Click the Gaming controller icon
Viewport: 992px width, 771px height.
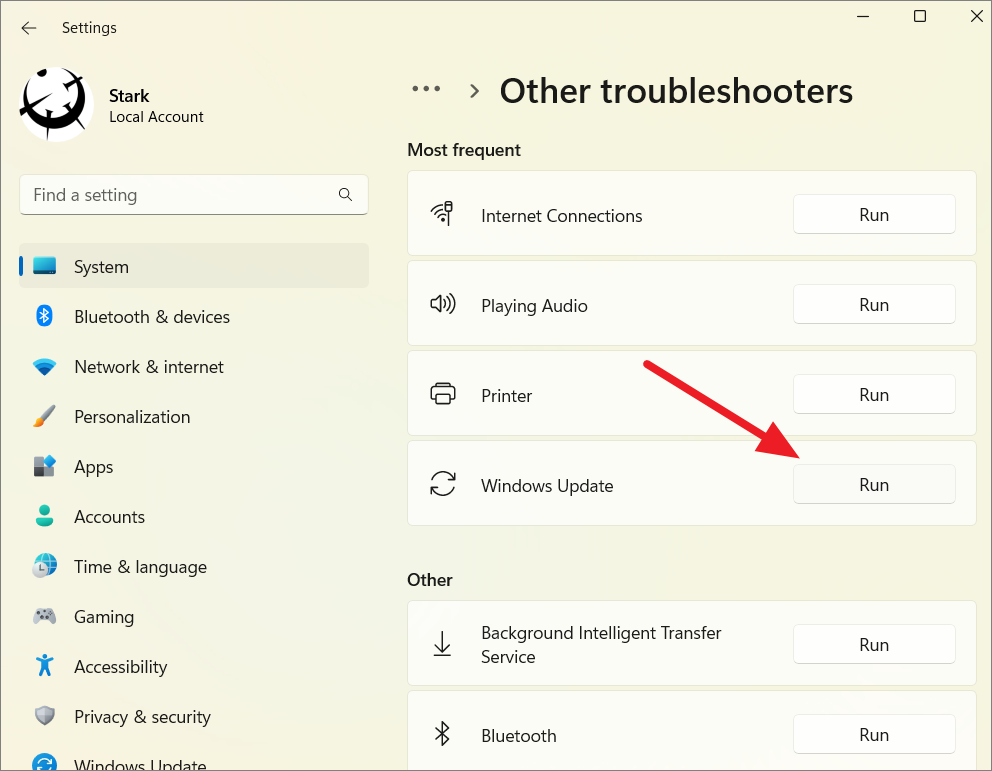tap(44, 616)
